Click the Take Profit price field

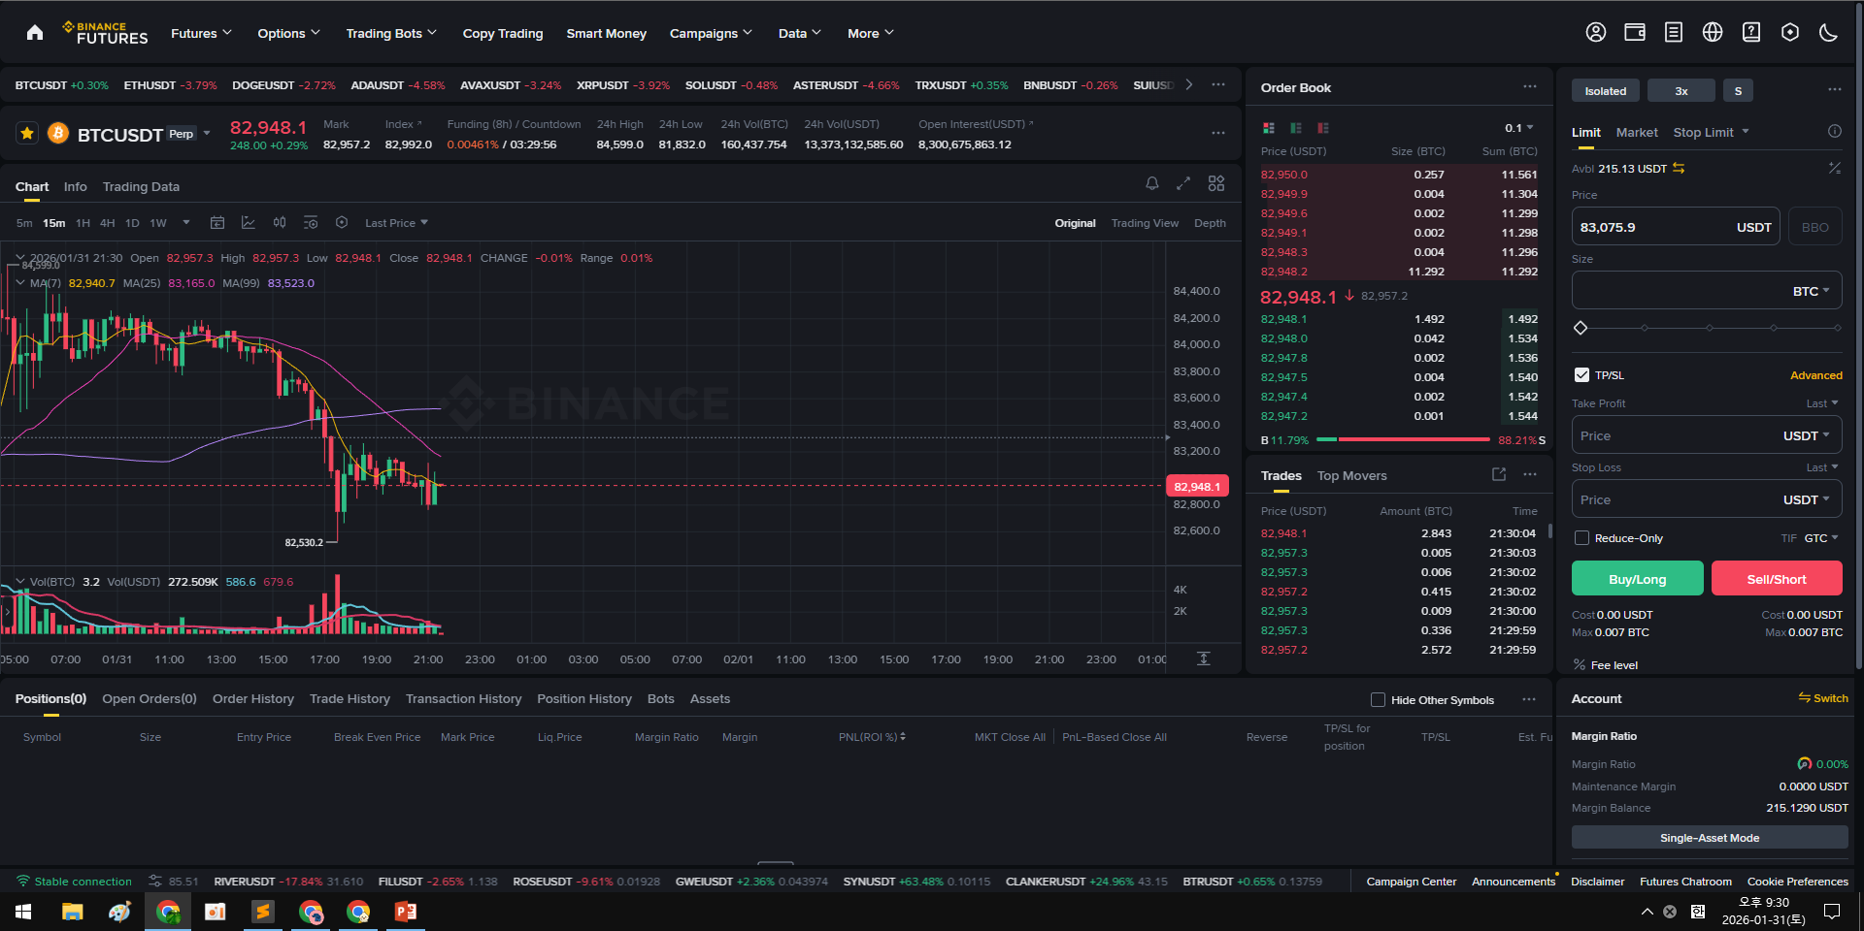click(1706, 436)
